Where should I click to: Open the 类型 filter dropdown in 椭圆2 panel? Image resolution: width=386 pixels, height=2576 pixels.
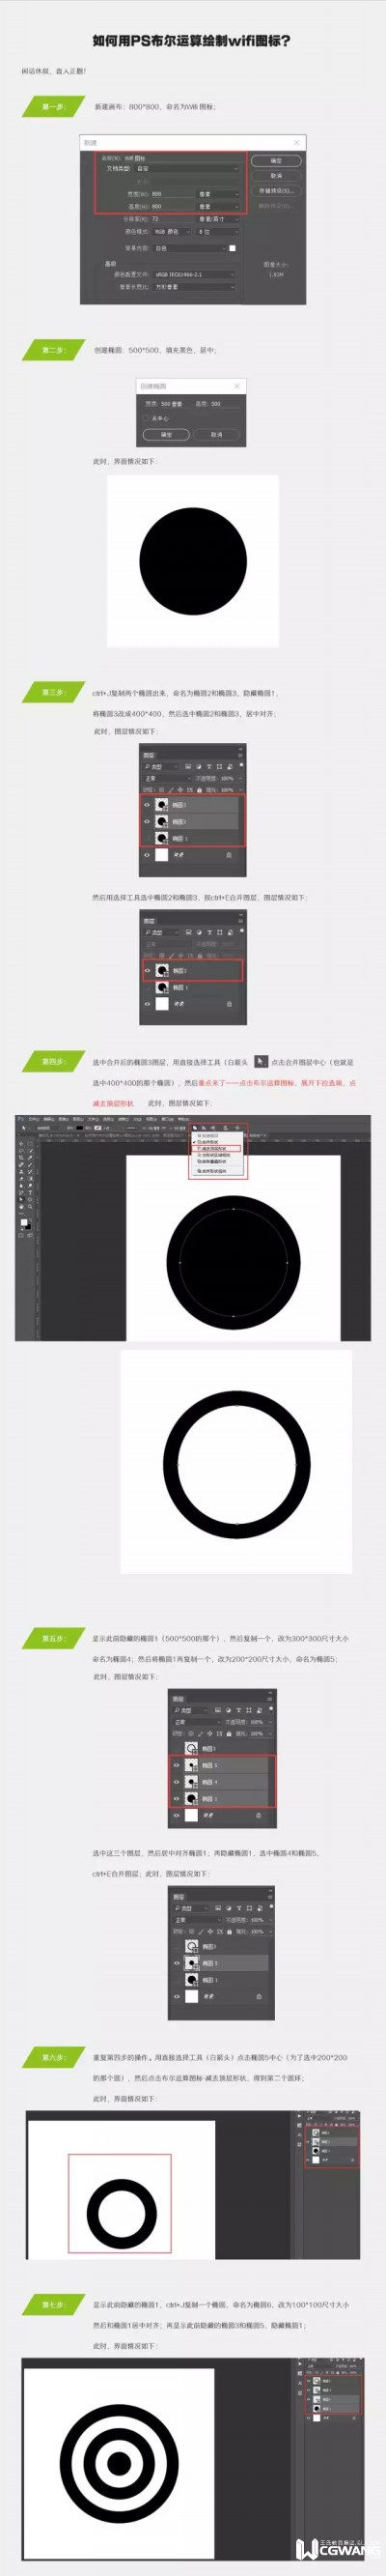pos(161,767)
